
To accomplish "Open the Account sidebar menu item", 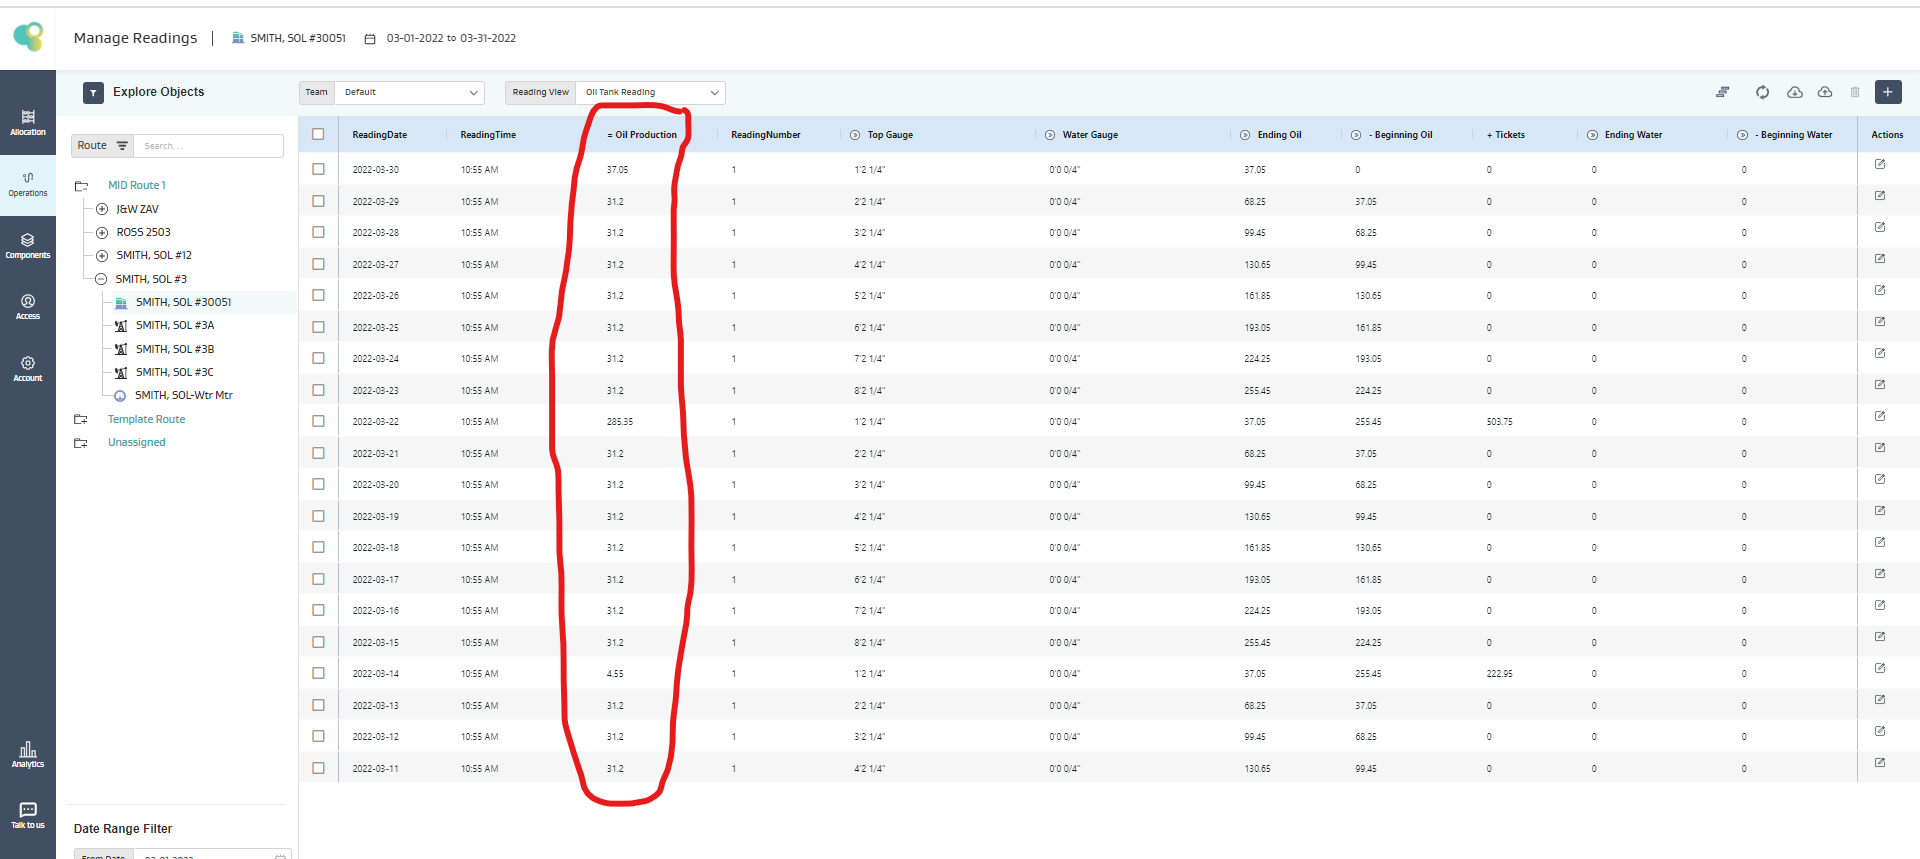I will (28, 368).
